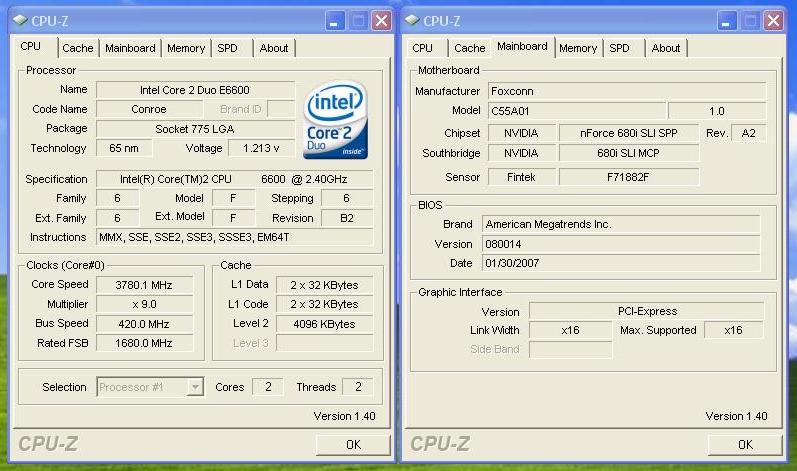
Task: Click the BIOS Version value 080014
Action: (621, 244)
